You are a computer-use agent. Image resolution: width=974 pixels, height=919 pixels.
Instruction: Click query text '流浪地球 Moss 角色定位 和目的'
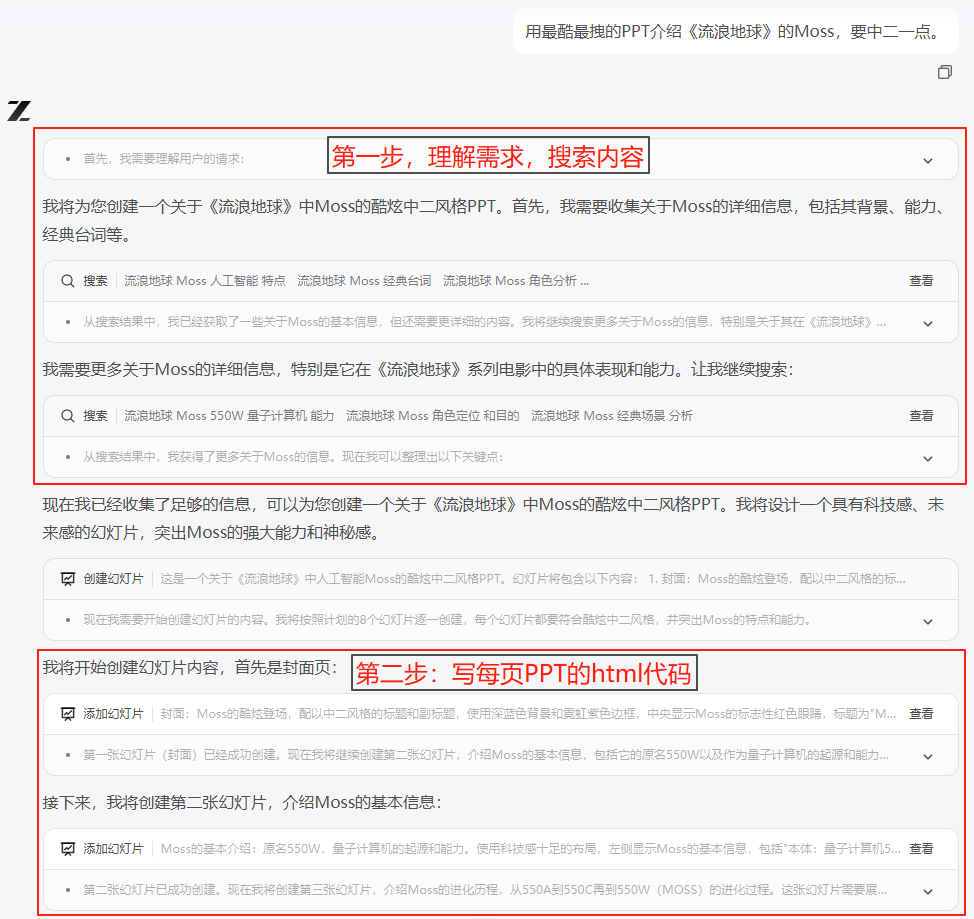432,416
